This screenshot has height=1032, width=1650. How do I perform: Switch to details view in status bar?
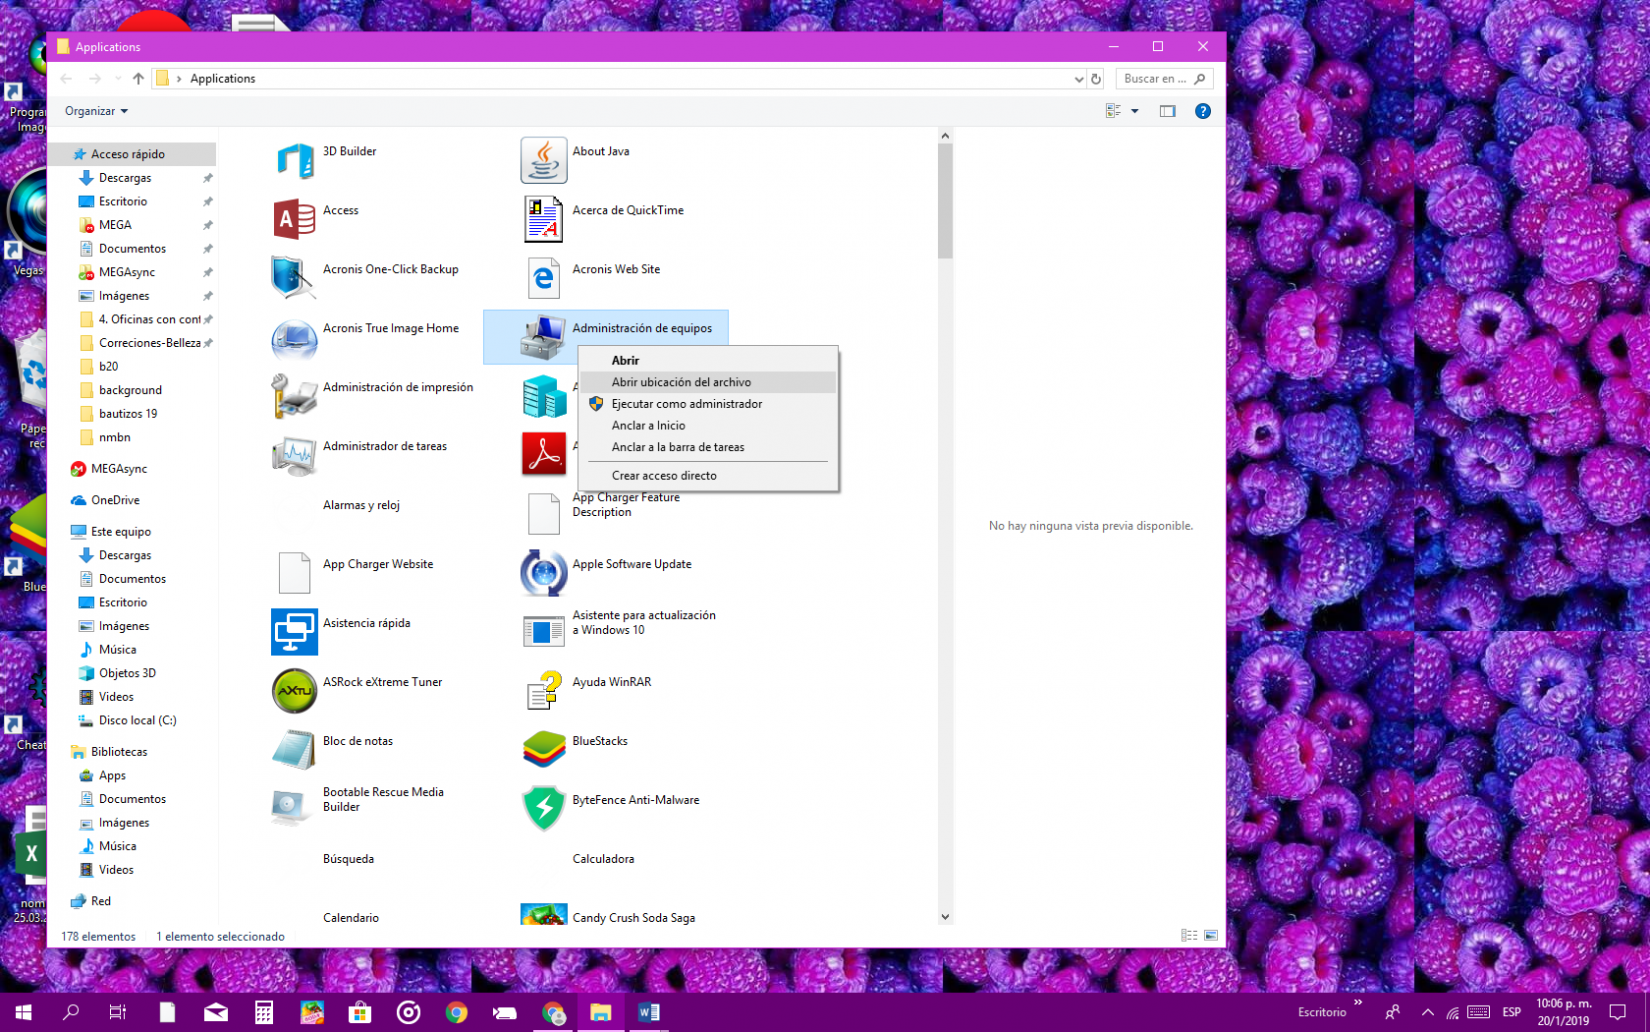(1189, 936)
